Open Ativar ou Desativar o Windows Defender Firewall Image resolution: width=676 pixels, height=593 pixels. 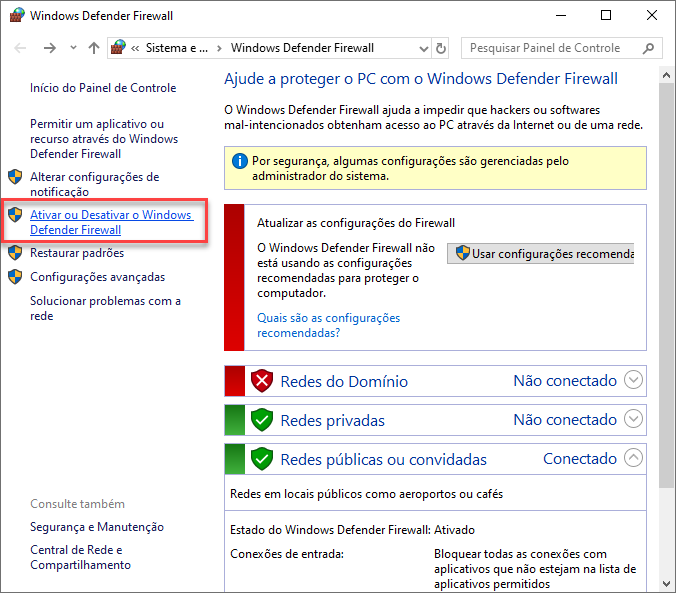tap(112, 222)
